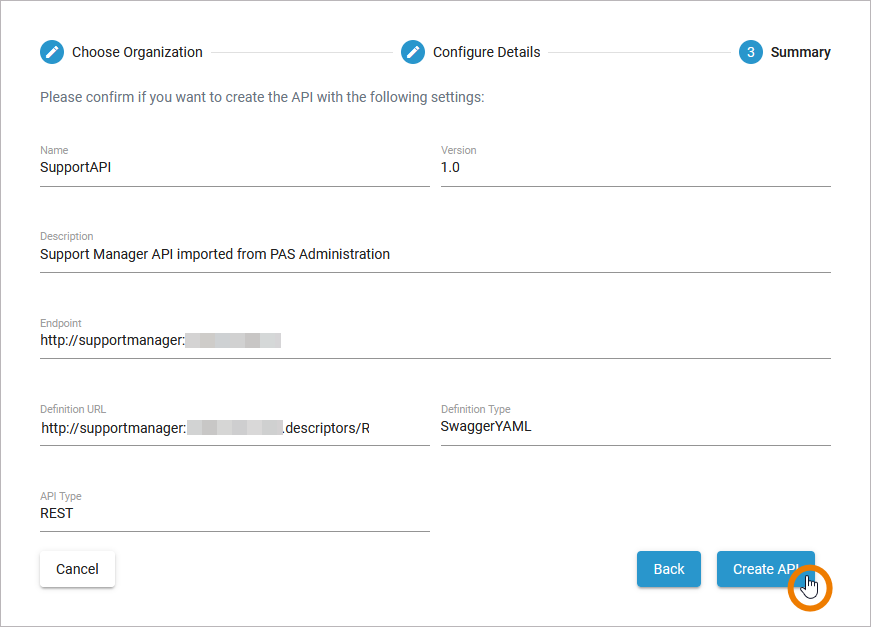Go to the Choose Organization step label
This screenshot has height=627, width=871.
(137, 52)
